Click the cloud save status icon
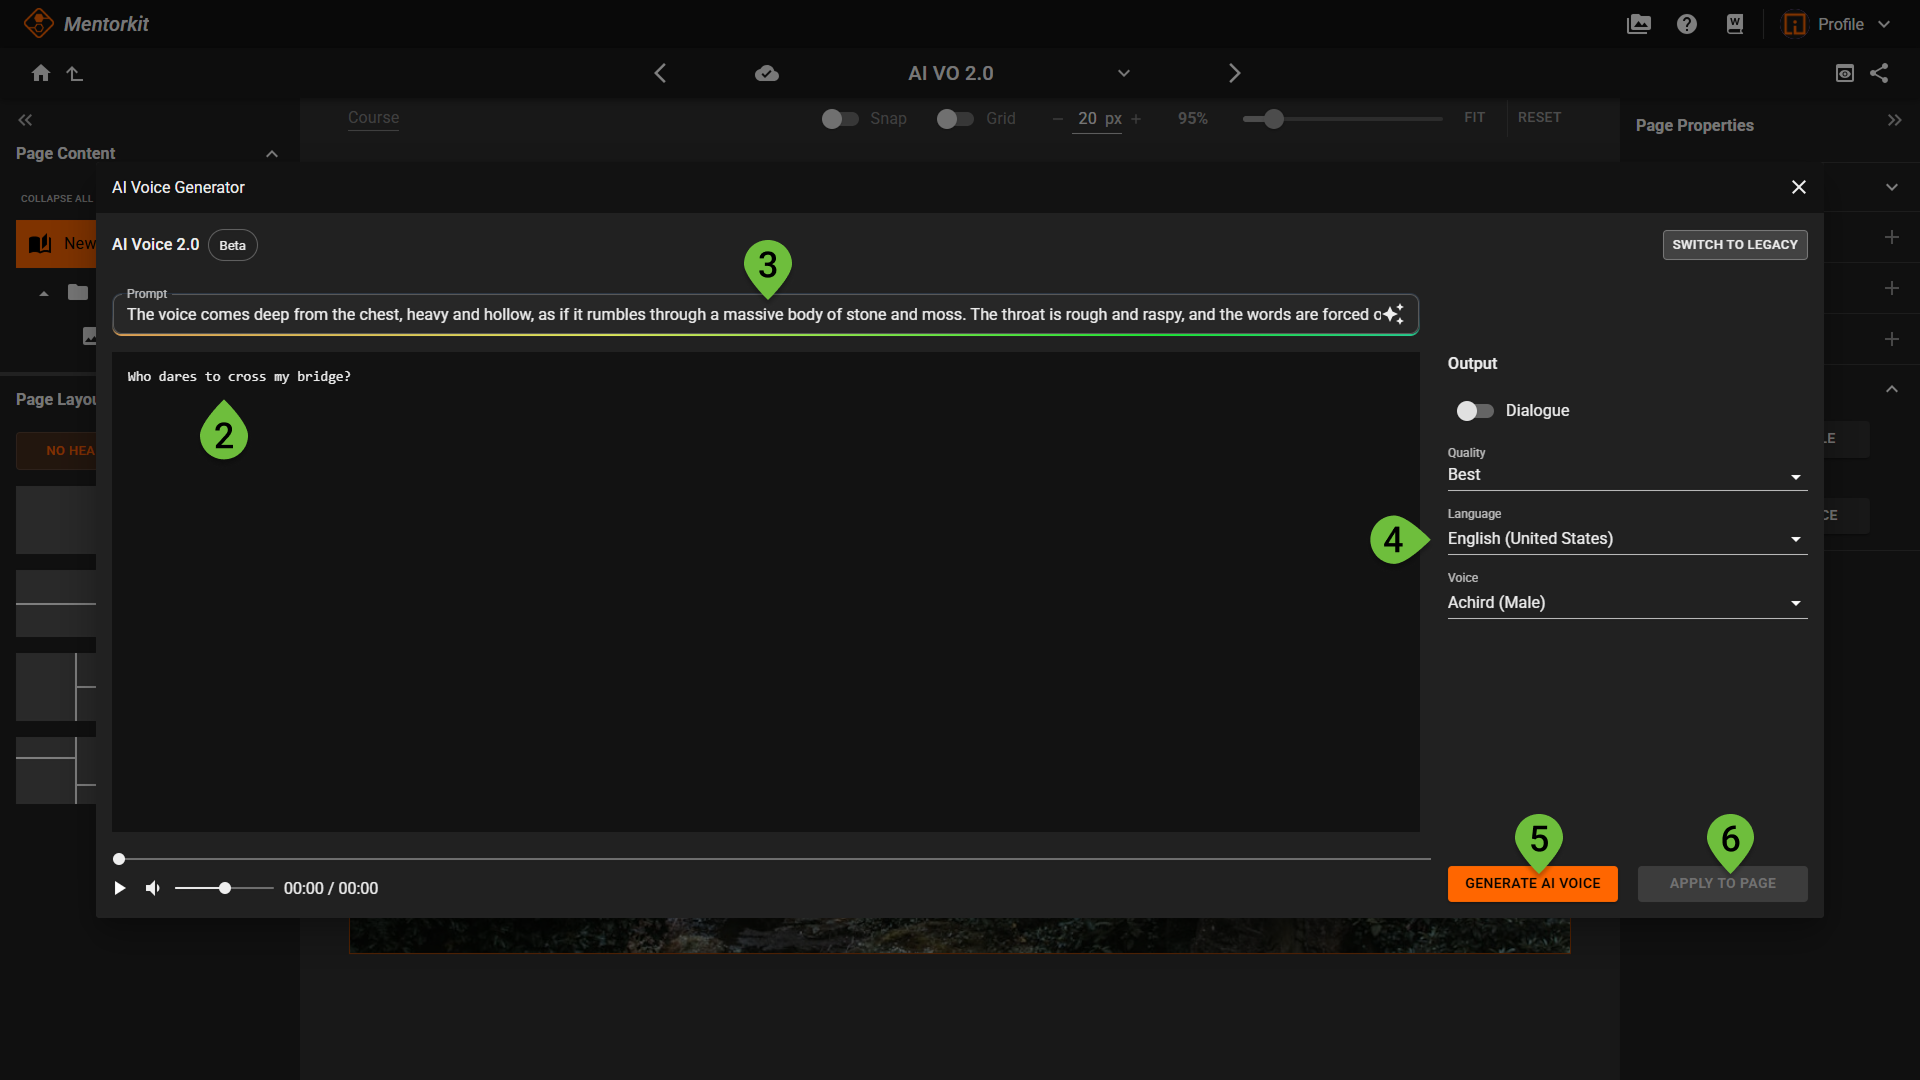Image resolution: width=1920 pixels, height=1080 pixels. point(767,73)
